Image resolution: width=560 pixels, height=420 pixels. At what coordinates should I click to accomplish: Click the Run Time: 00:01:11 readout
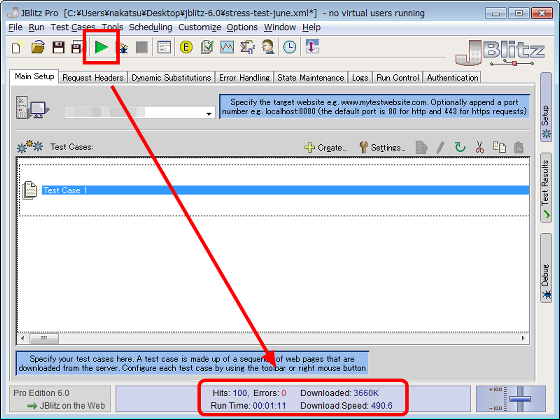[248, 406]
